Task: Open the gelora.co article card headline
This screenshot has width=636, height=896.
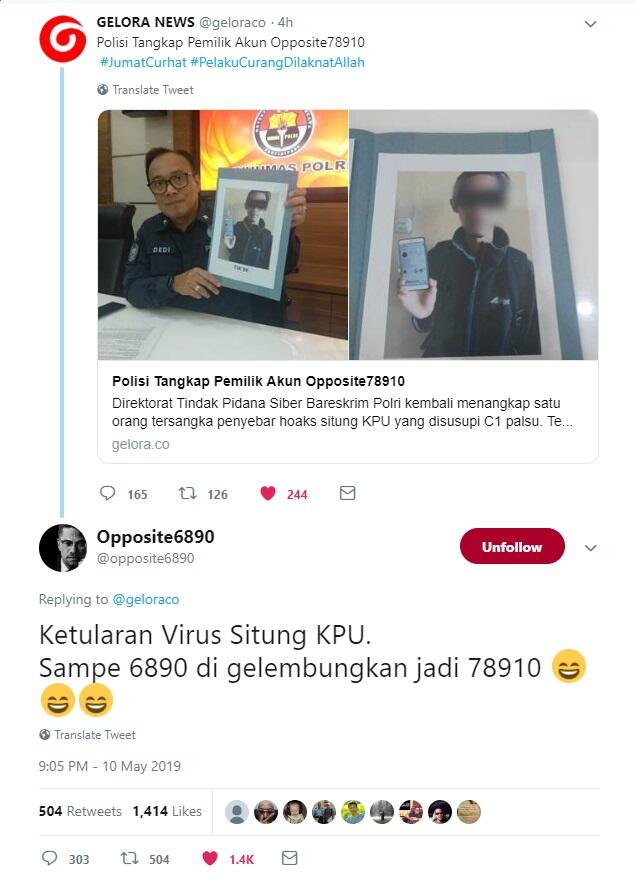Action: click(258, 381)
